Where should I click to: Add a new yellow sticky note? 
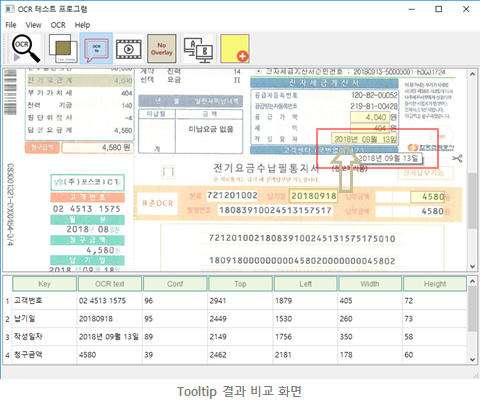pos(235,49)
